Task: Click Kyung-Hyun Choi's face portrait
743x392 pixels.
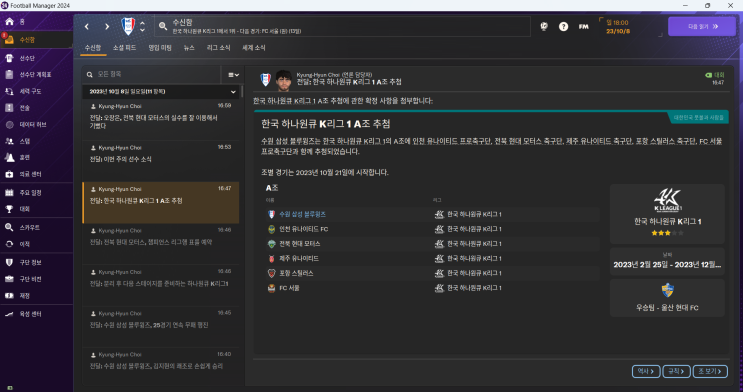Action: 283,80
